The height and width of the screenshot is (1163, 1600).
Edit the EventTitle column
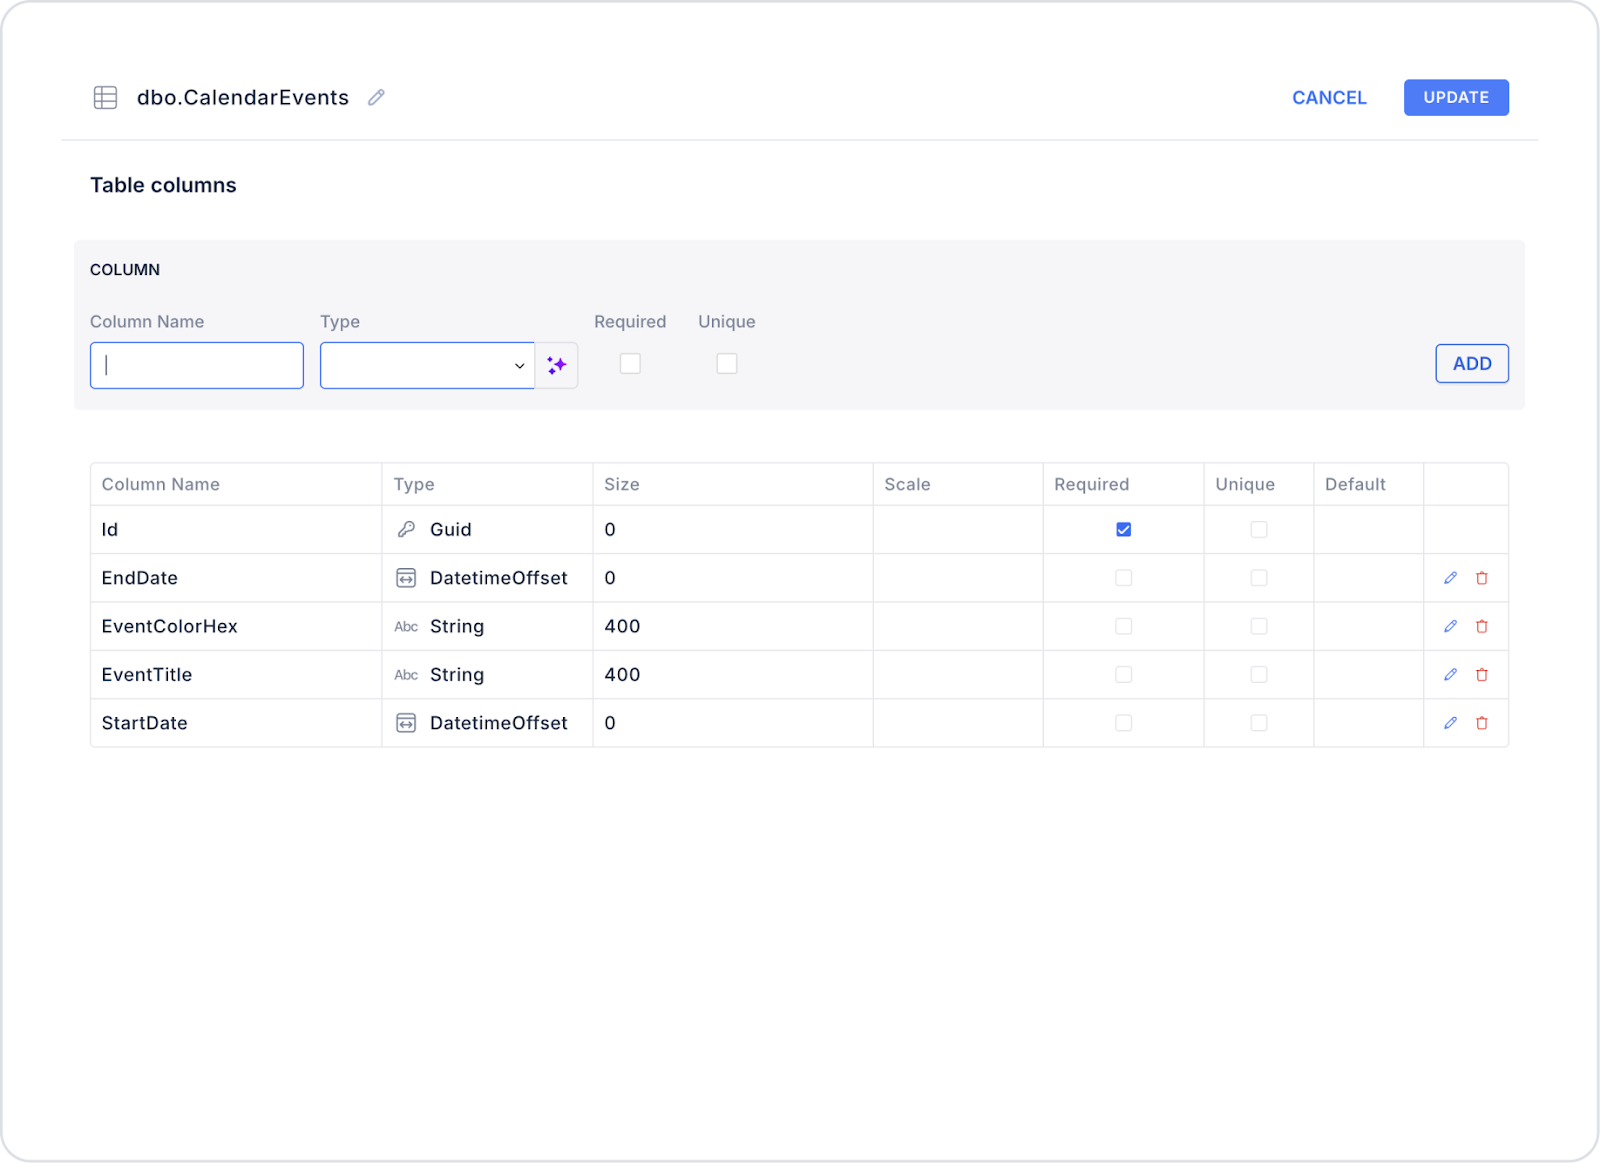point(1450,674)
